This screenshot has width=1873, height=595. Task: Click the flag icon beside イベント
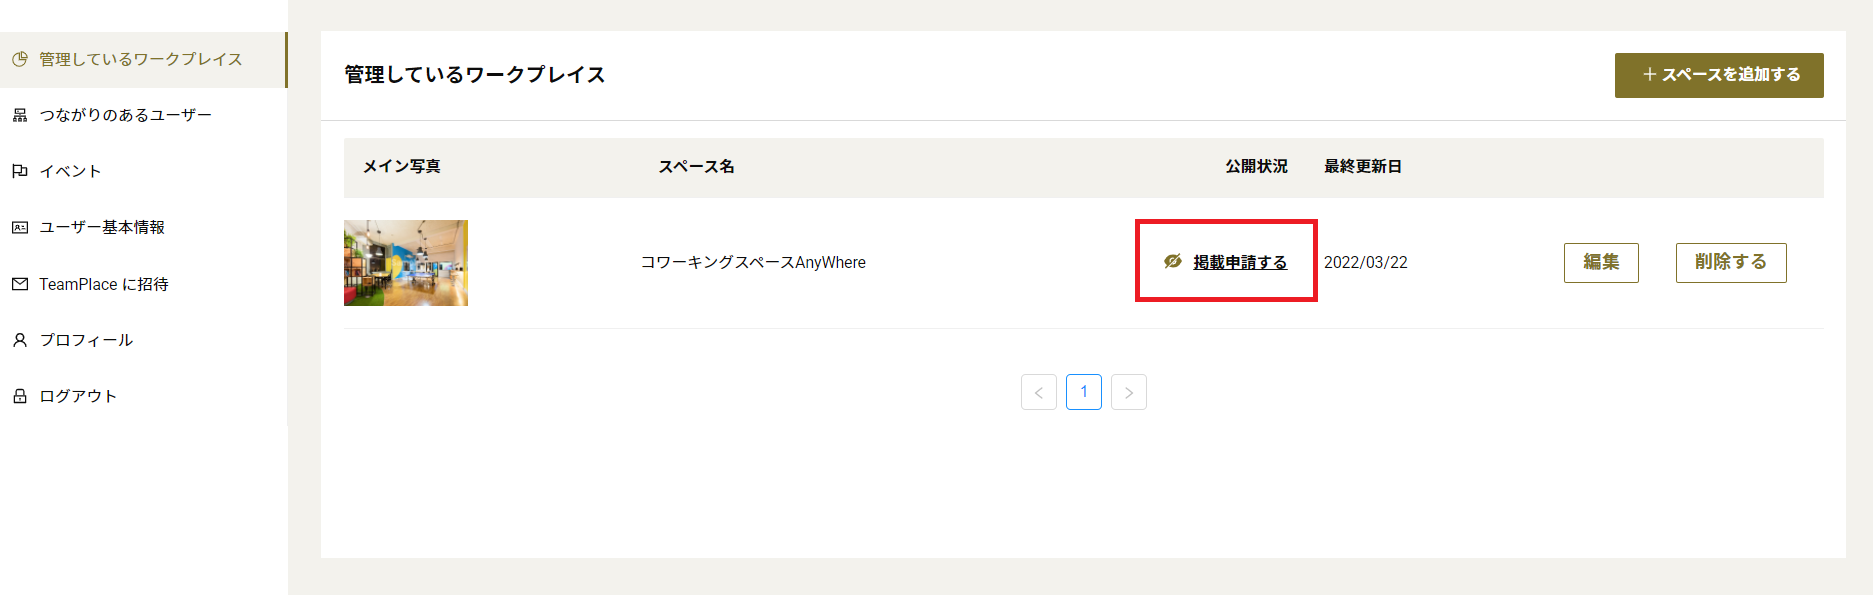click(x=20, y=172)
